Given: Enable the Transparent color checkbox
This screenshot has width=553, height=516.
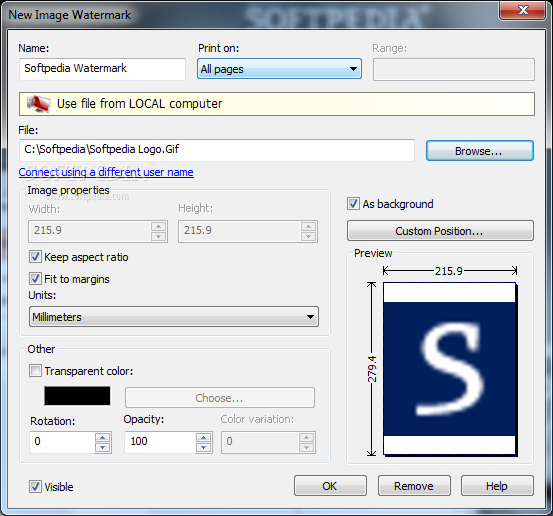Looking at the screenshot, I should 35,371.
